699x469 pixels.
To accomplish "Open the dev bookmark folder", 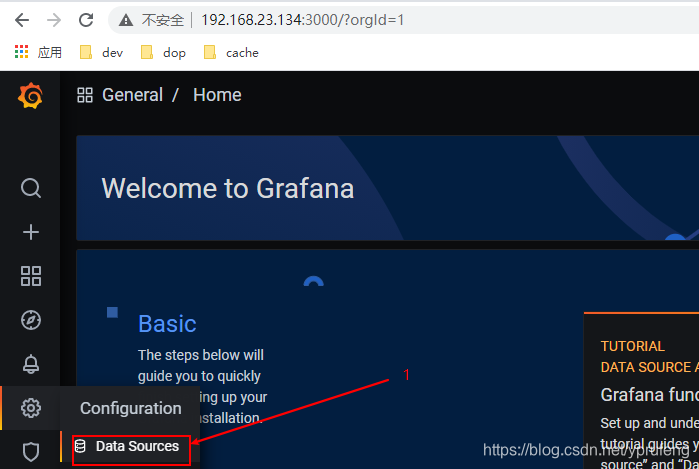I will pyautogui.click(x=101, y=53).
